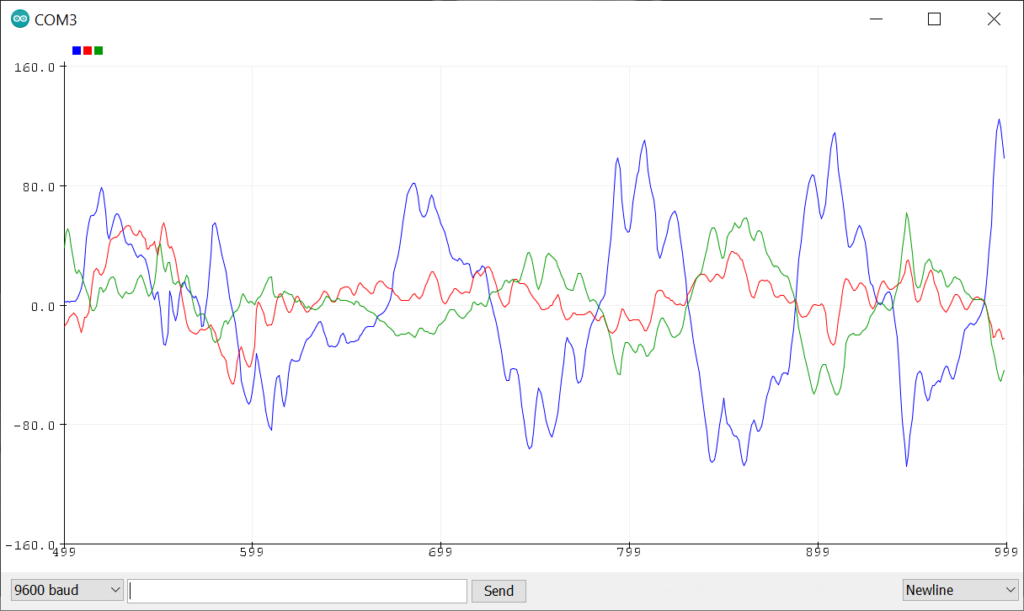The height and width of the screenshot is (611, 1024).
Task: Click the 999 x-axis label
Action: [x=1006, y=552]
